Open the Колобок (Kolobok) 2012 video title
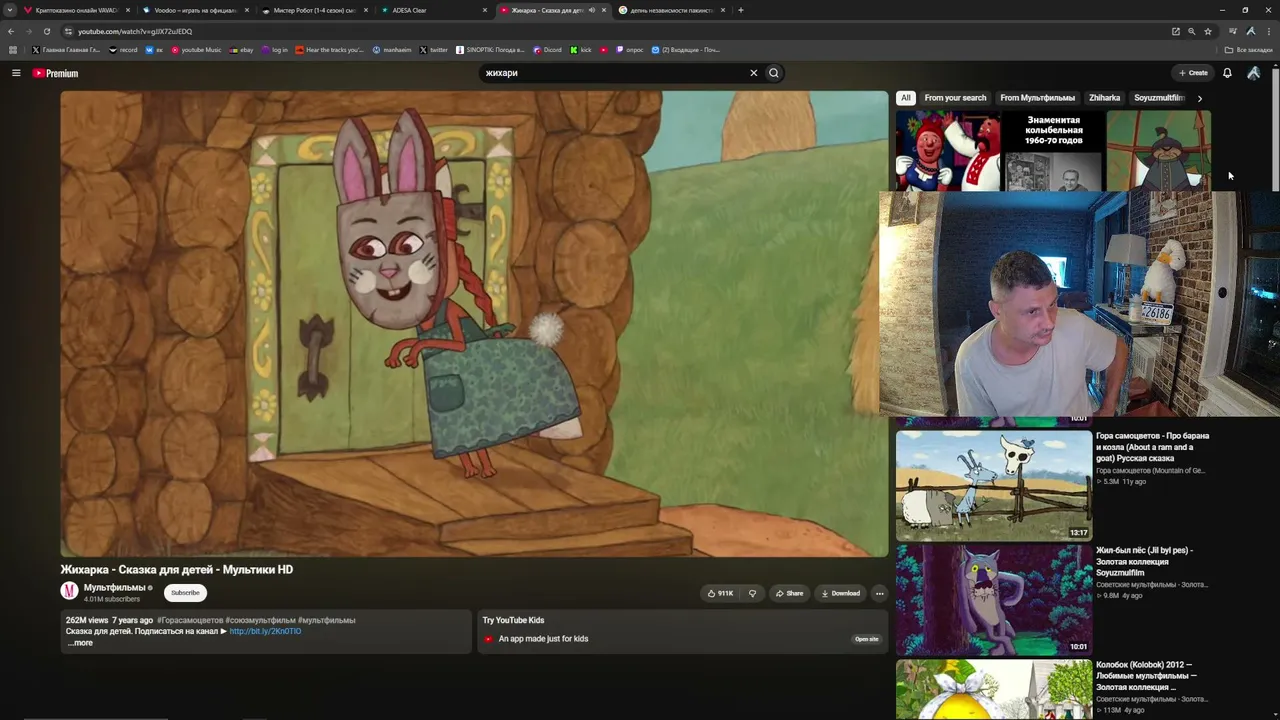1280x720 pixels. 1145,676
